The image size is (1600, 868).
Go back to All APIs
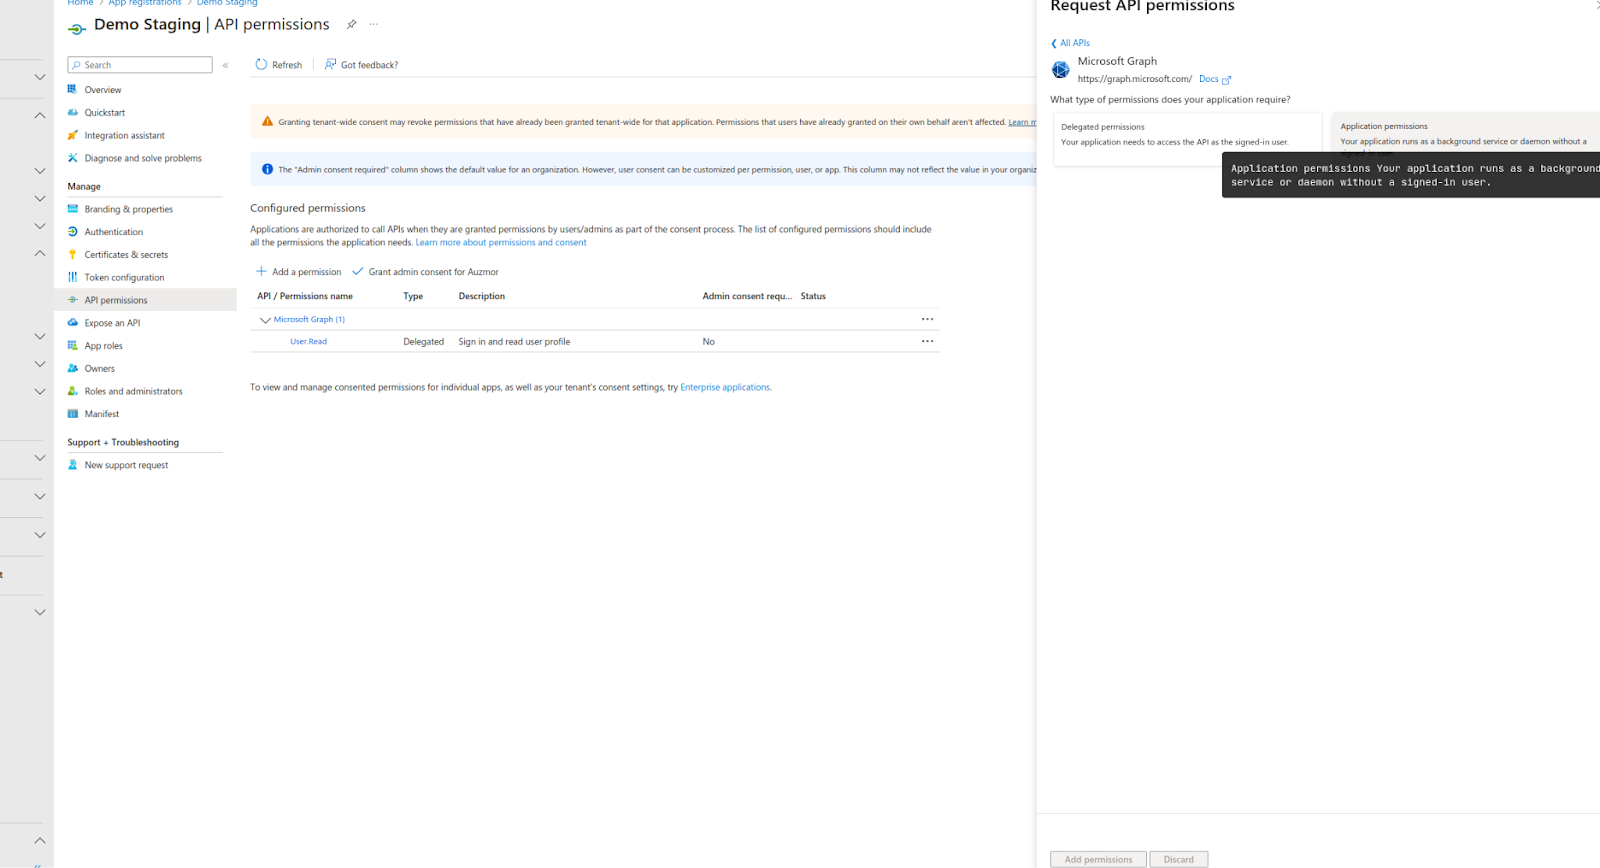(x=1071, y=43)
